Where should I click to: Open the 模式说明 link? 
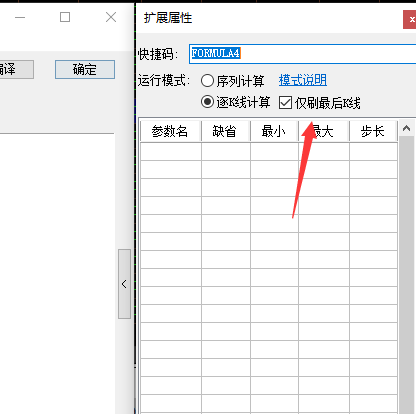(303, 80)
